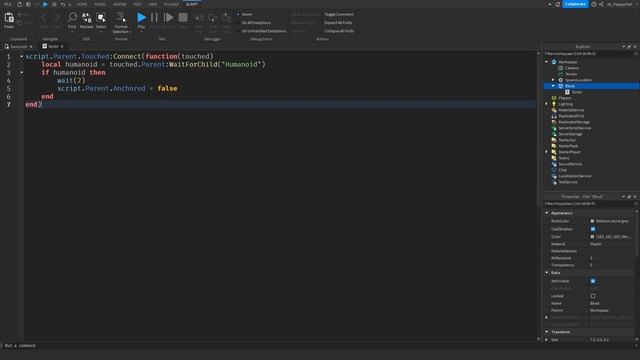The width and height of the screenshot is (640, 360).
Task: Click the Undo arrow in quick-access bar
Action: [x=62, y=4]
